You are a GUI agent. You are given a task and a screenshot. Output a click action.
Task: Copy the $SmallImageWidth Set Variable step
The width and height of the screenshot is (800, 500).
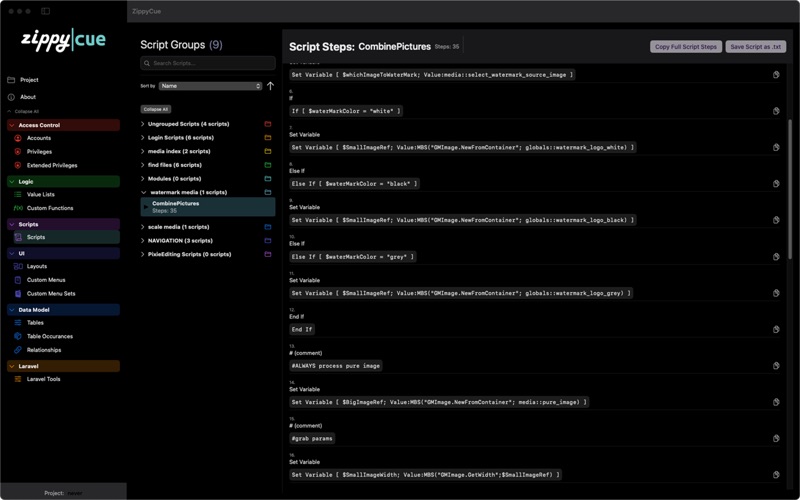coord(776,475)
